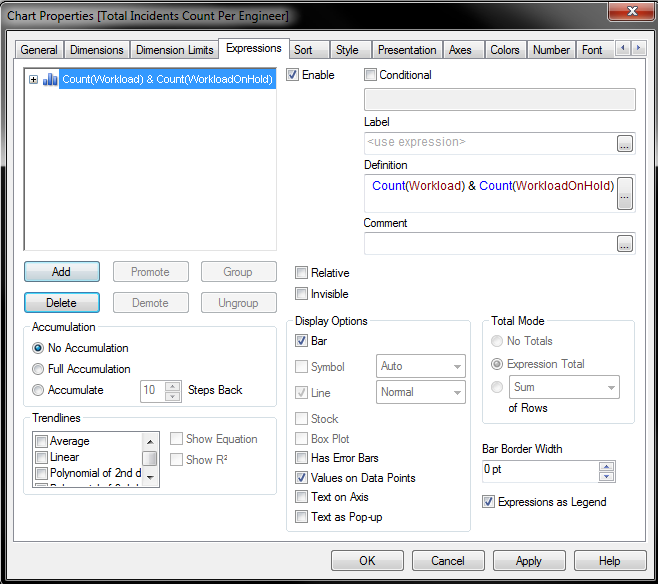Image resolution: width=658 pixels, height=584 pixels.
Task: Uncheck the Enable checkbox
Action: [292, 75]
